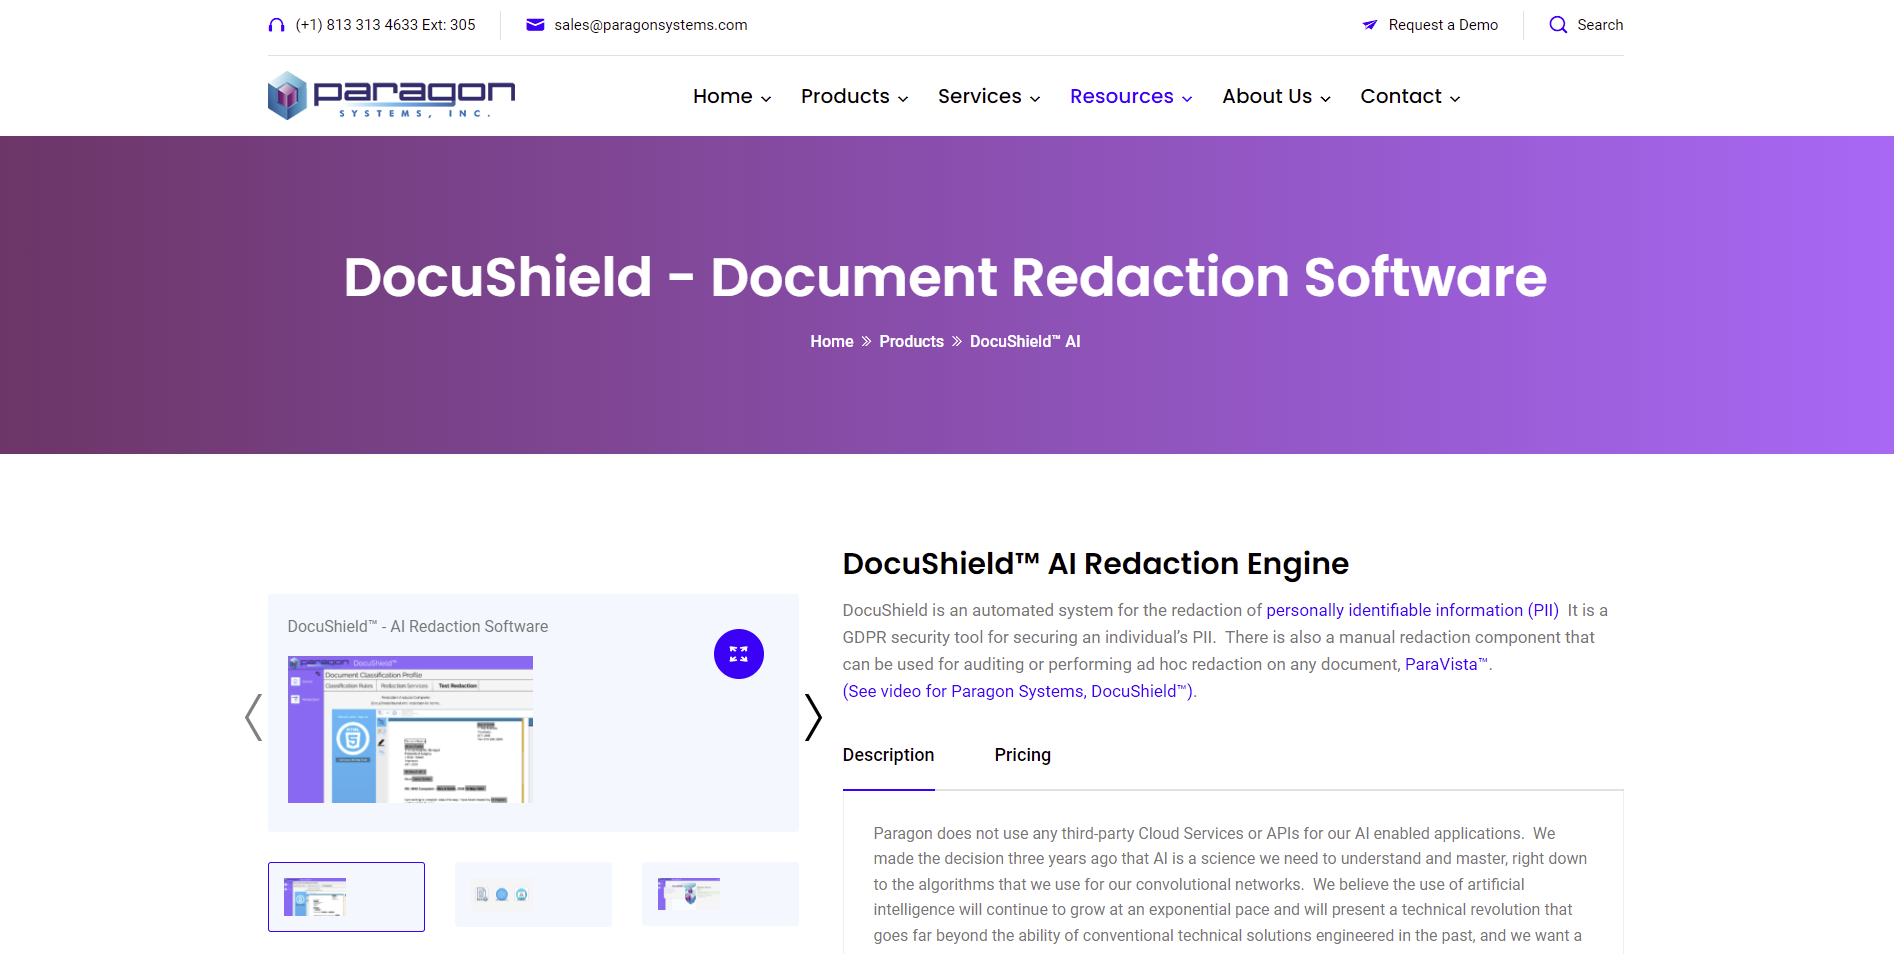Click the Paragon Systems logo
This screenshot has height=954, width=1894.
coord(391,95)
